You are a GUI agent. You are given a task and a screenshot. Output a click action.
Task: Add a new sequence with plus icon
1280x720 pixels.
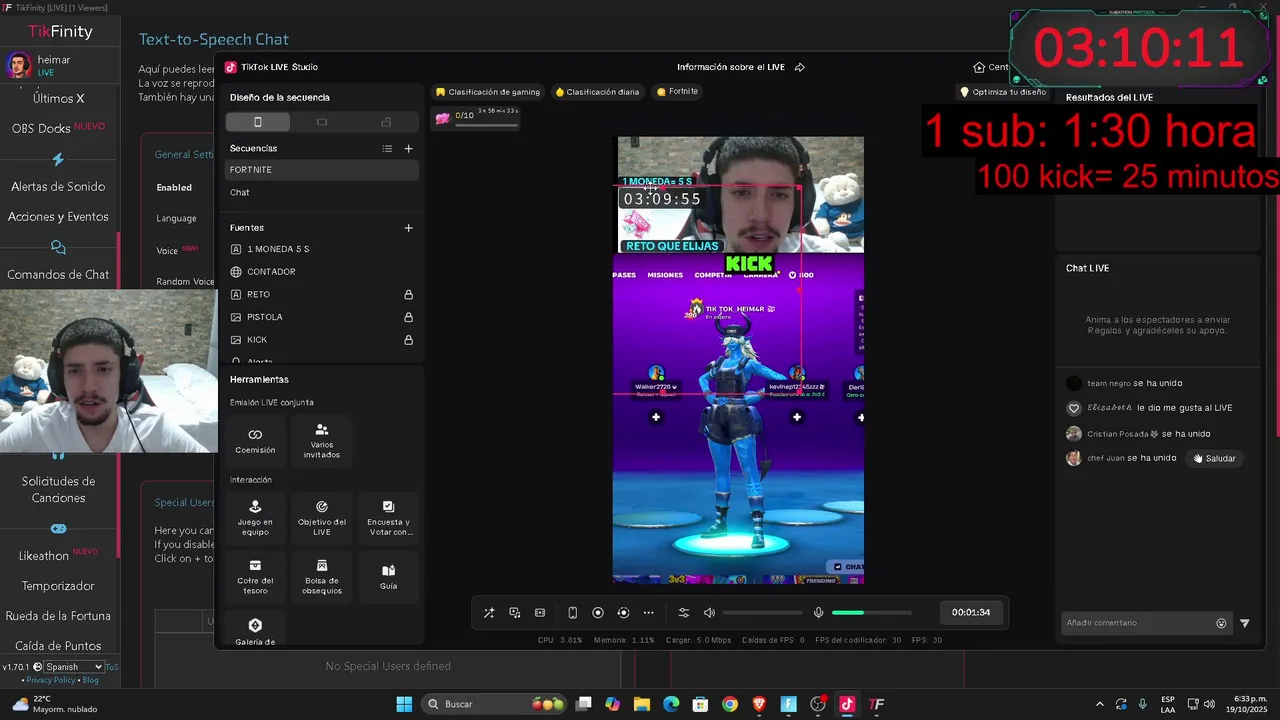408,149
